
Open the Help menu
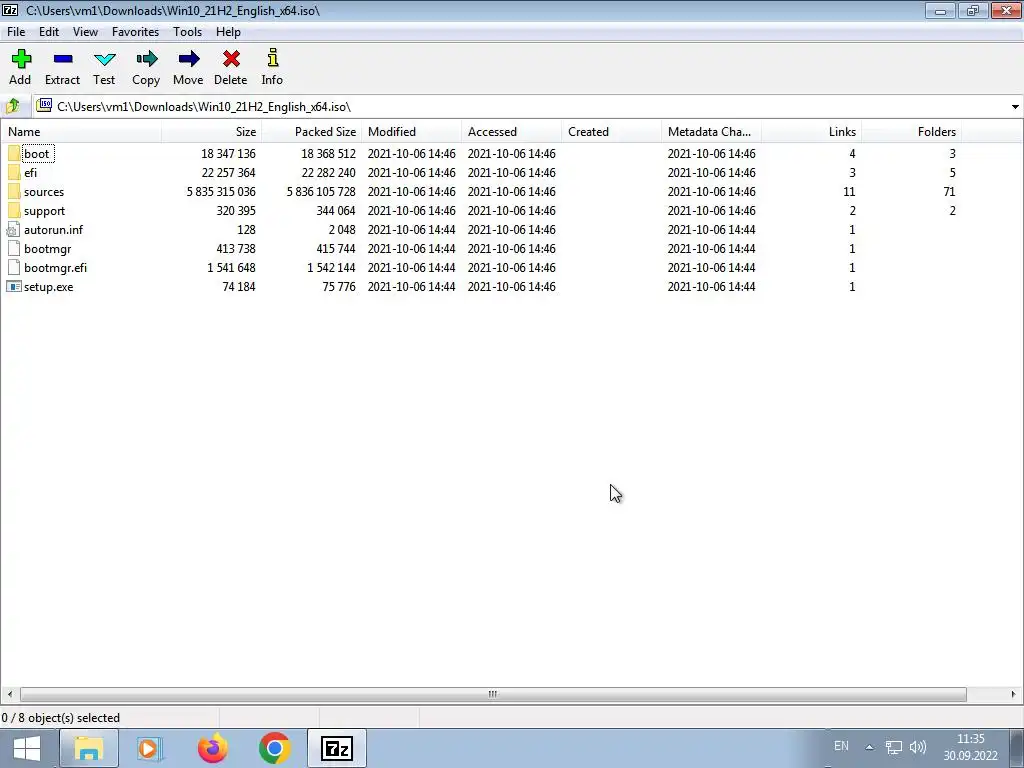tap(228, 31)
